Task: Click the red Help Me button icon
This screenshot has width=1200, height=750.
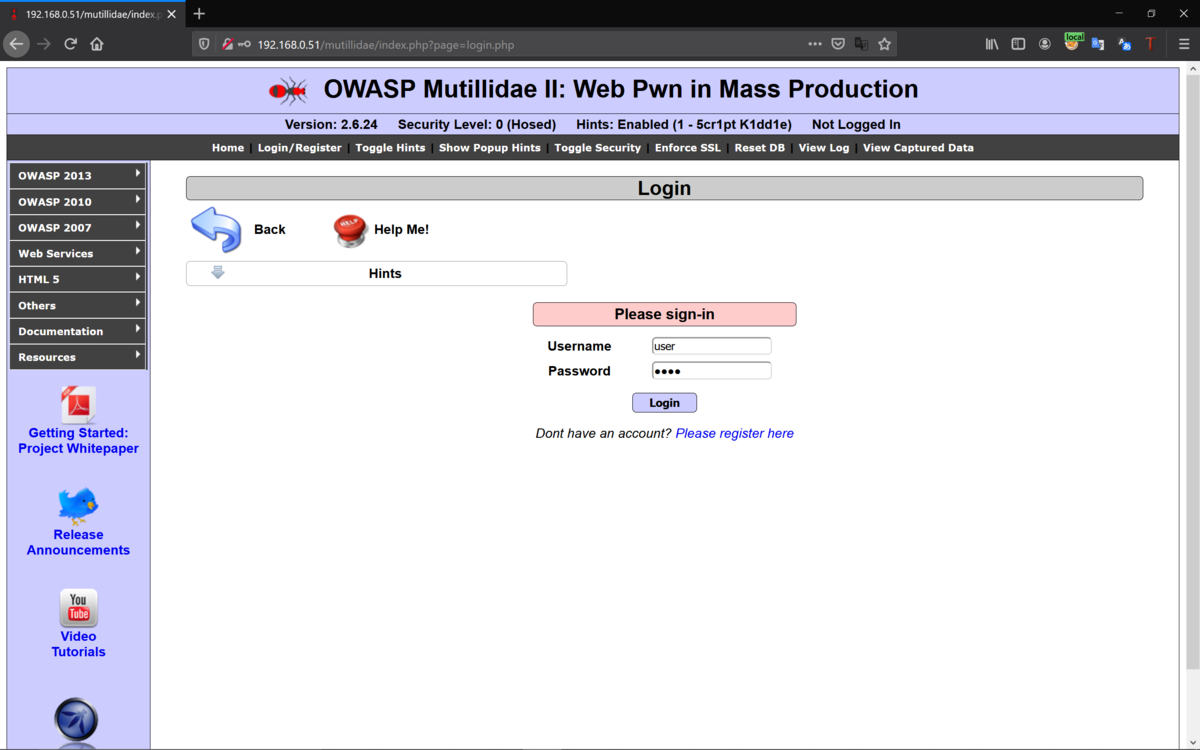Action: (350, 230)
